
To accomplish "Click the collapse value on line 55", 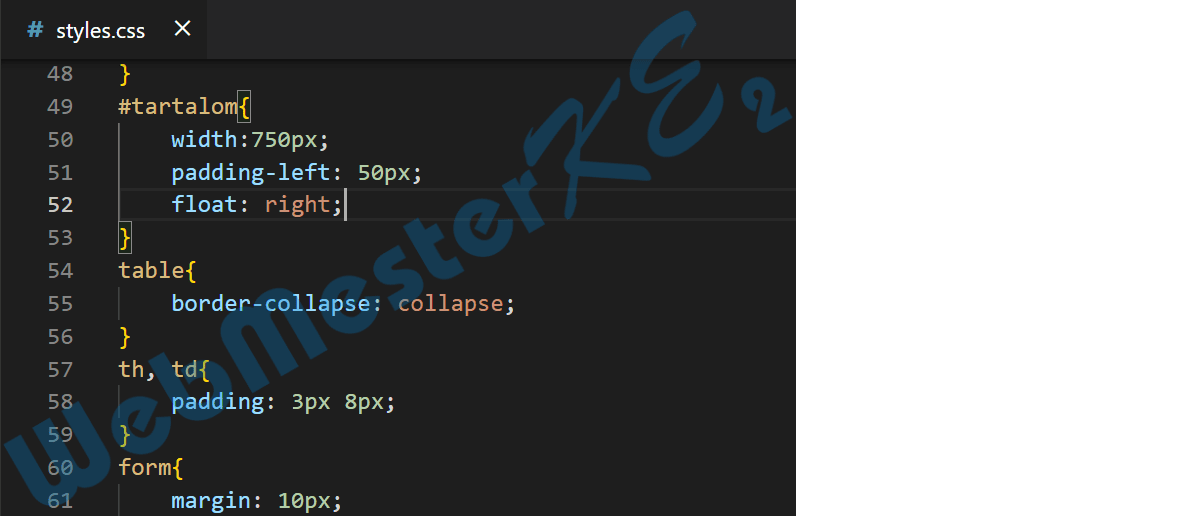I will 450,303.
